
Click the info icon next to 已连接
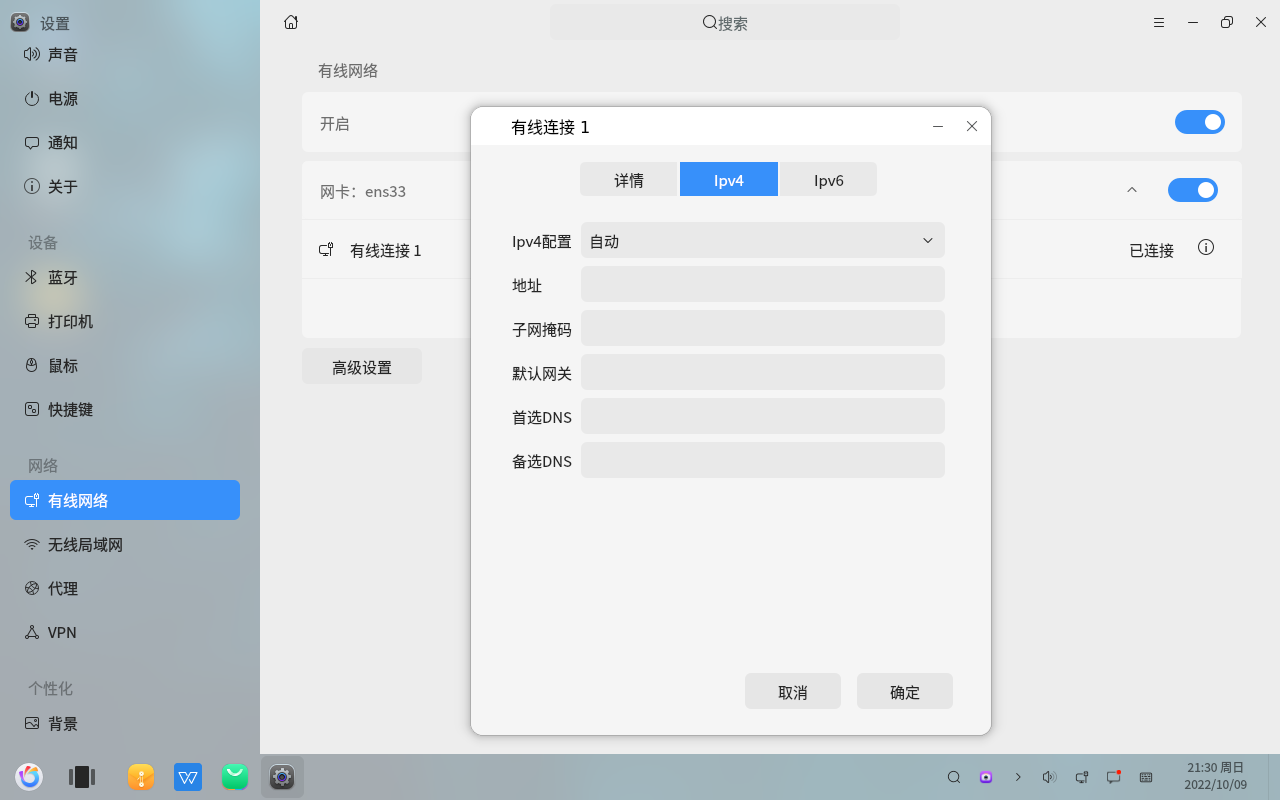[x=1206, y=247]
